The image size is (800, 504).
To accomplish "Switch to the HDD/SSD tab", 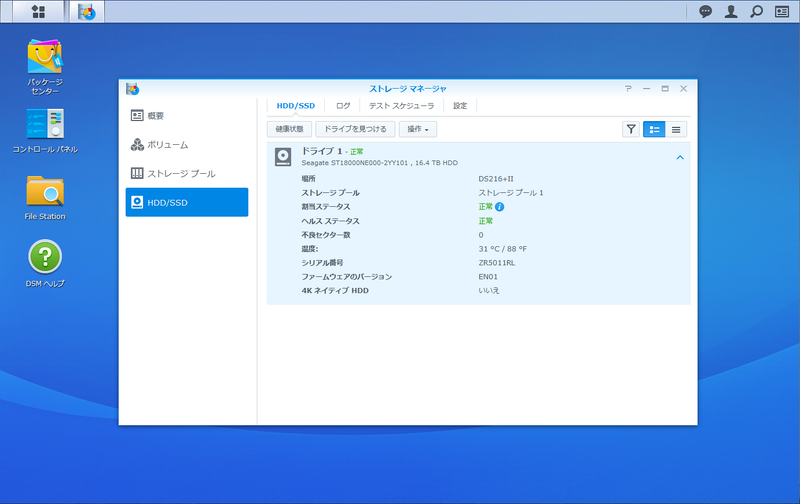I will (296, 106).
